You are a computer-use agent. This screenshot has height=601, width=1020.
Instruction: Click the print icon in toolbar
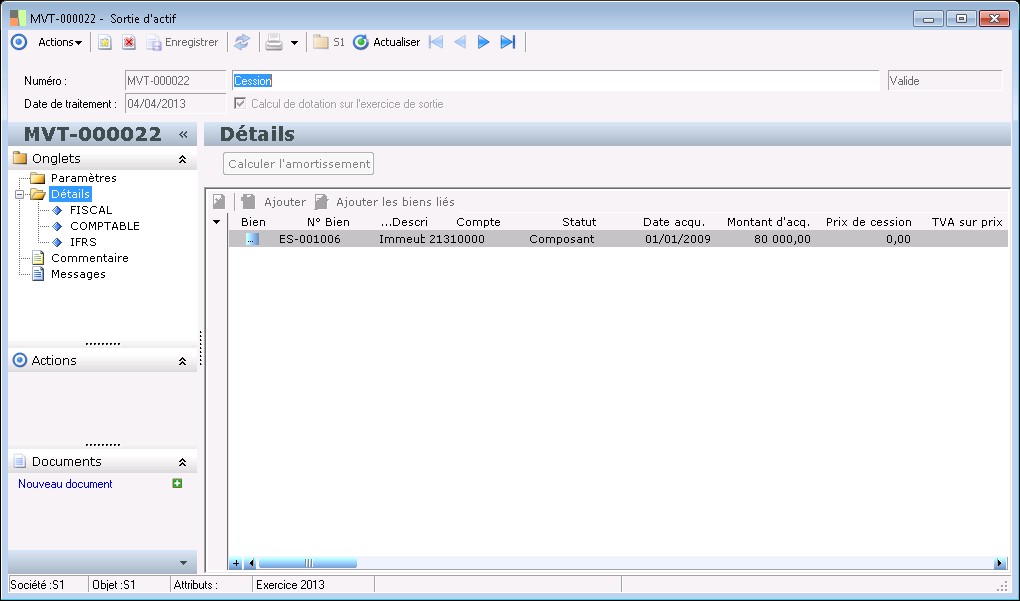pyautogui.click(x=273, y=42)
